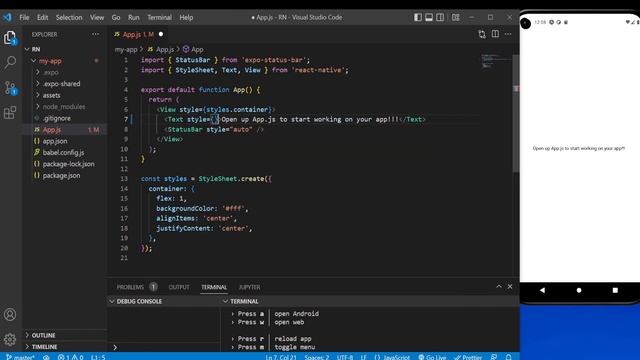This screenshot has width=640, height=360.
Task: Toggle the primary side bar
Action: (418, 17)
